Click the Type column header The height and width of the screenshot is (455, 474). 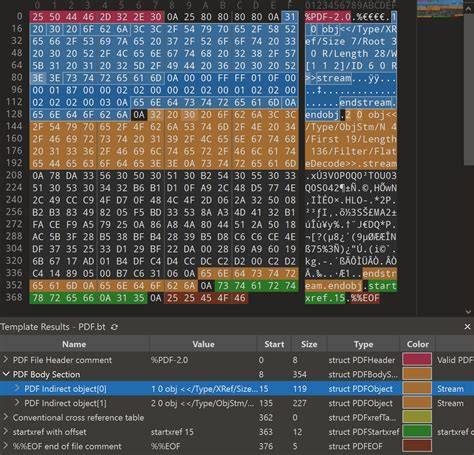363,344
